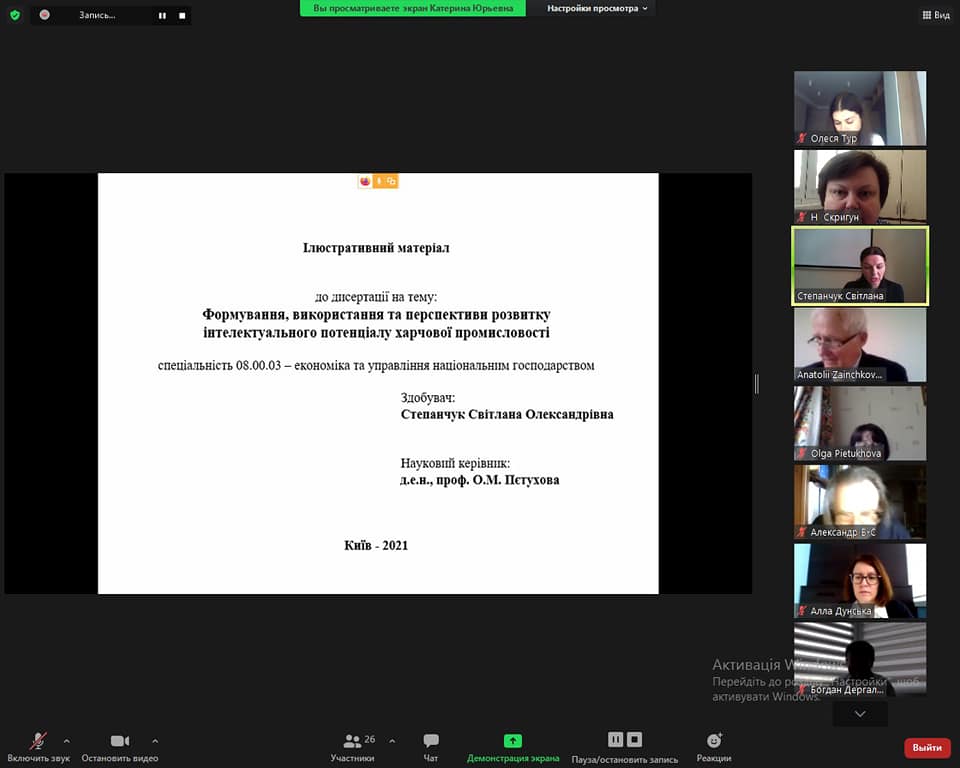Screen dimensions: 960x768
Task: Click pause icon above Пауза/остановить запись
Action: [615, 739]
